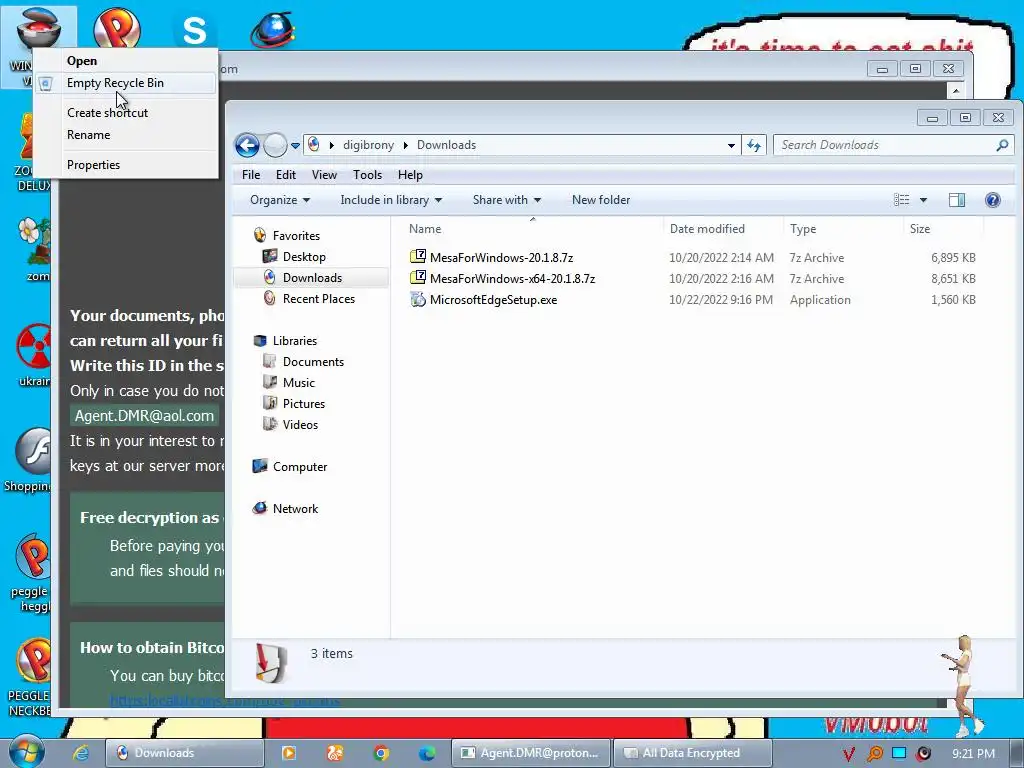Select Desktop under Favorites
The width and height of the screenshot is (1024, 768).
pos(304,257)
